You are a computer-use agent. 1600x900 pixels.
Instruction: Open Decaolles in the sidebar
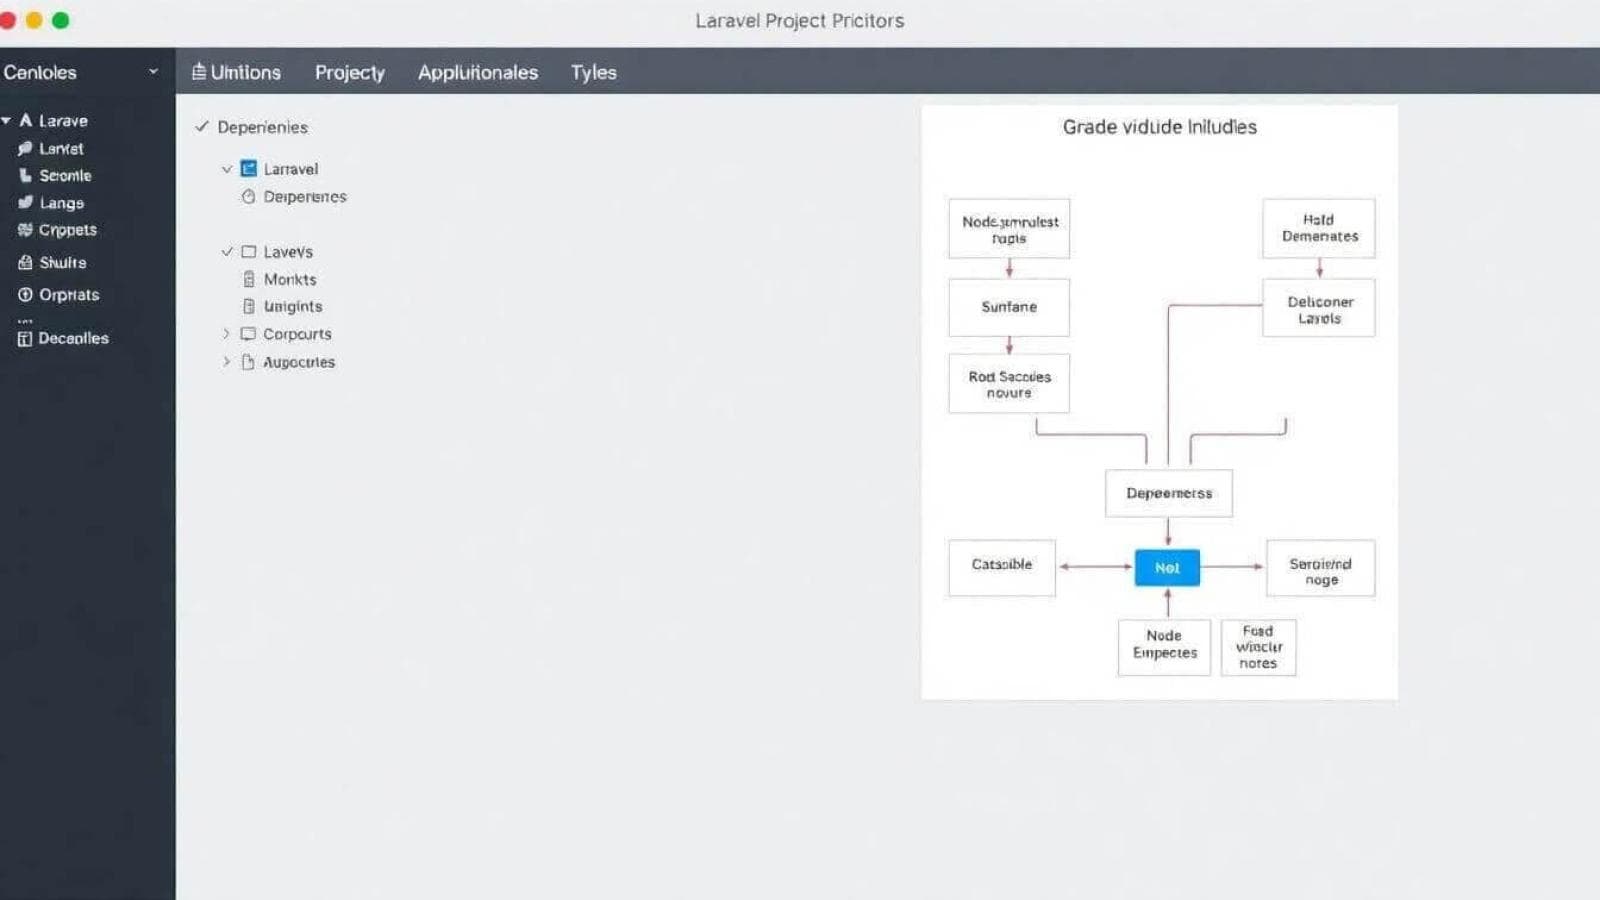pos(73,338)
